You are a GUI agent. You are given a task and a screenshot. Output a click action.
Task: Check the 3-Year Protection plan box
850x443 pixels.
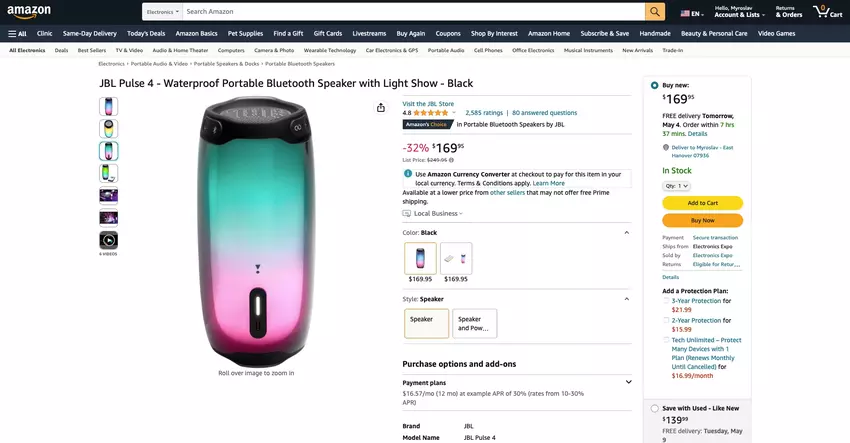pos(667,300)
